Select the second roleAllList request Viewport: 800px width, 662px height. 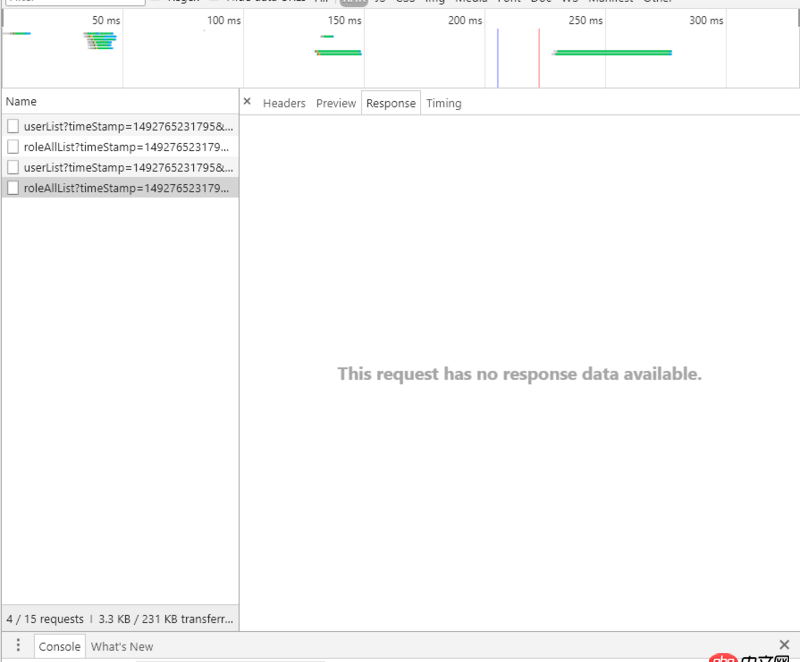tap(120, 188)
